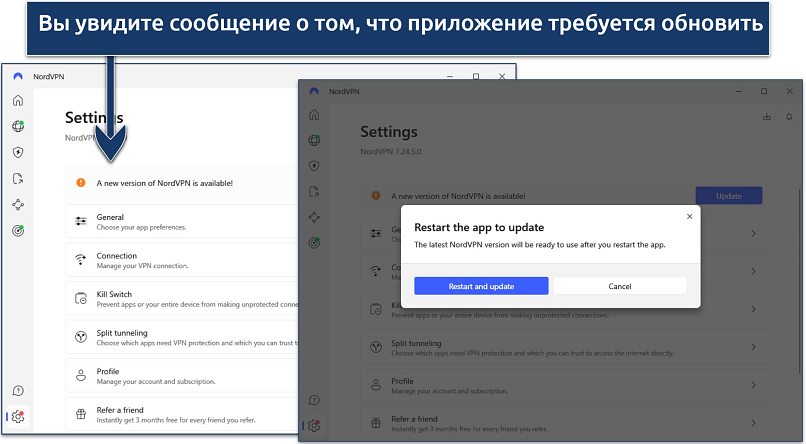Screen dimensions: 806x444
Task: Click Kill Switch icon in back window
Action: pyautogui.click(x=81, y=299)
